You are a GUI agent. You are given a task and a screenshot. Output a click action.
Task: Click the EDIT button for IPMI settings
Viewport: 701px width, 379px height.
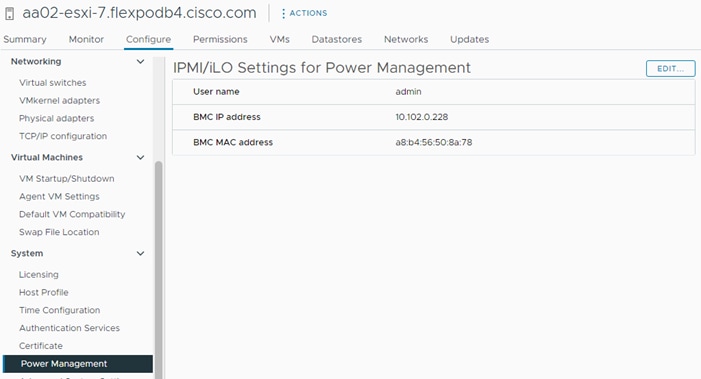click(x=671, y=68)
